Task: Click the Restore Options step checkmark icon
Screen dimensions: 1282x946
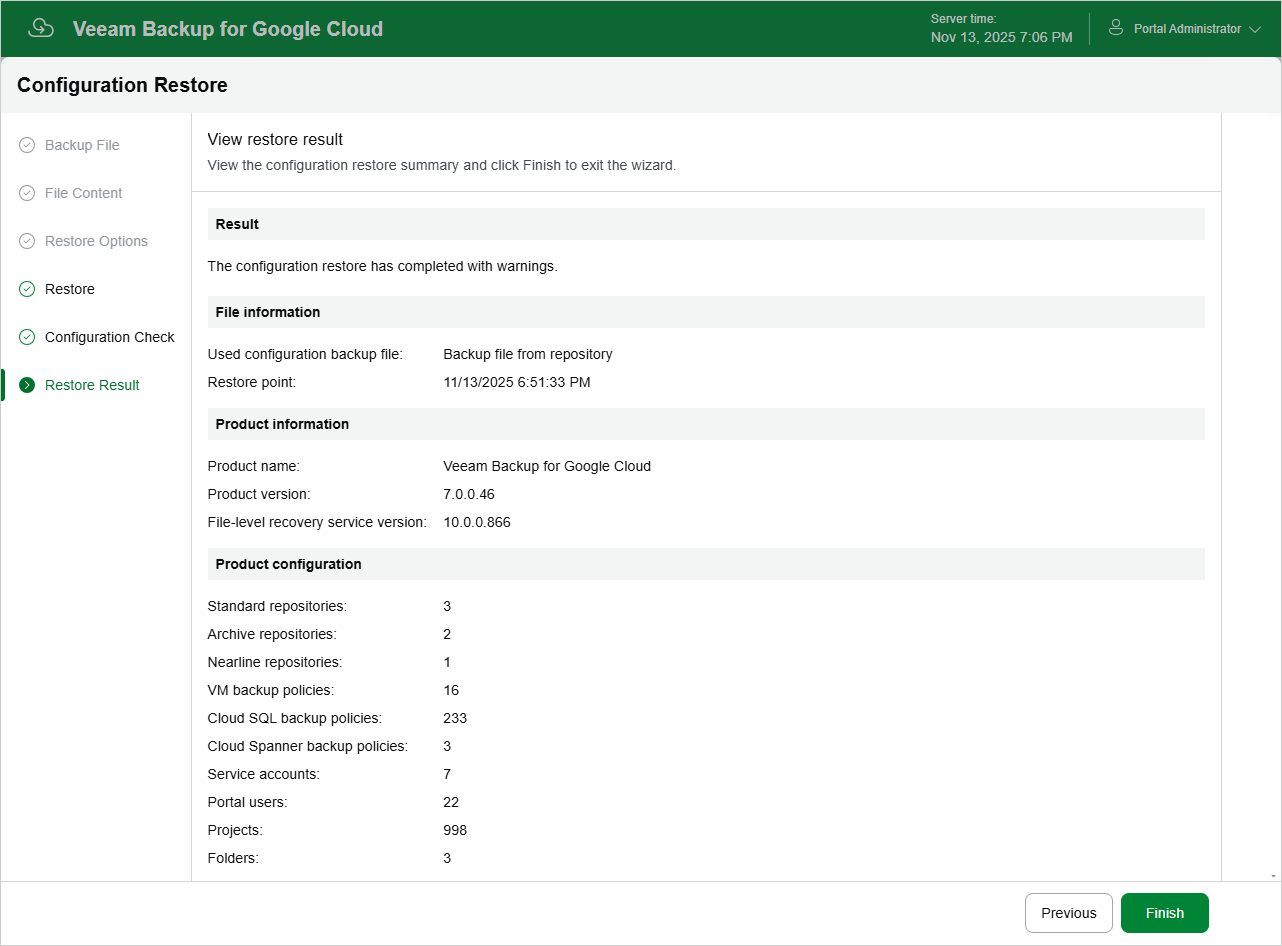Action: click(x=27, y=241)
